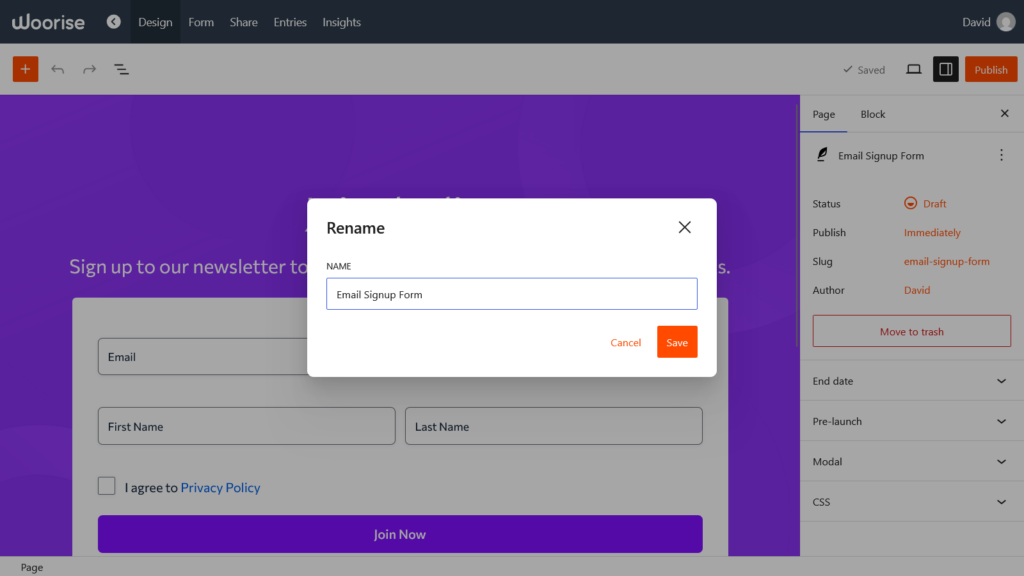Save the new name
This screenshot has width=1024, height=576.
(x=677, y=342)
